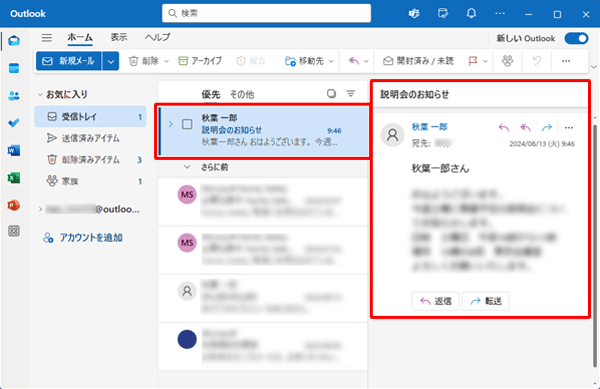
Task: Flag the message with the red flag
Action: click(473, 61)
